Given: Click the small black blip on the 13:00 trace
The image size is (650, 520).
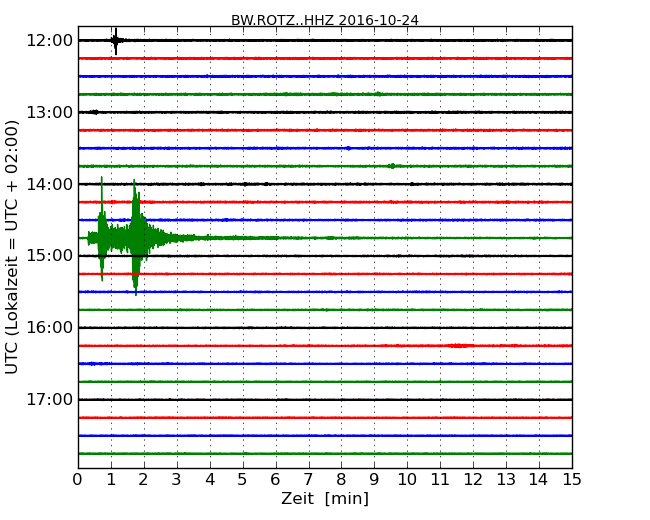Looking at the screenshot, I should point(95,112).
